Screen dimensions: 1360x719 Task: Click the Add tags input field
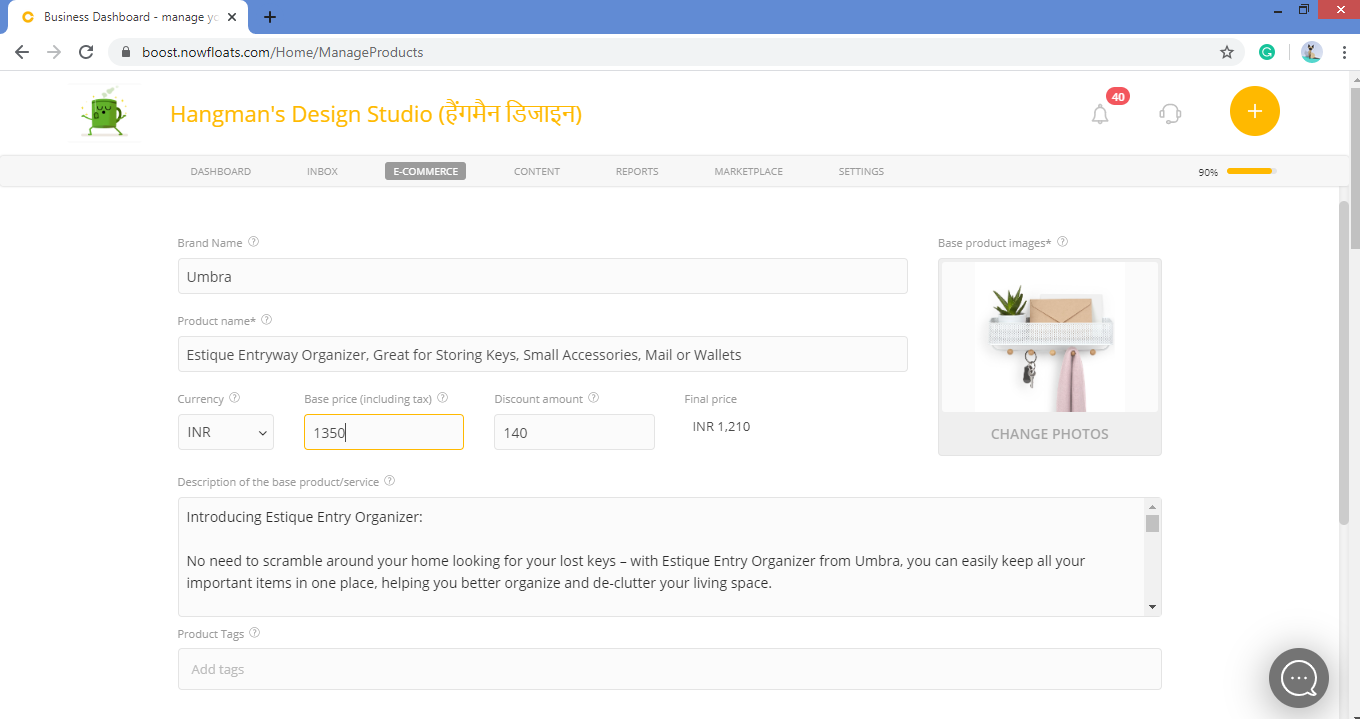670,669
